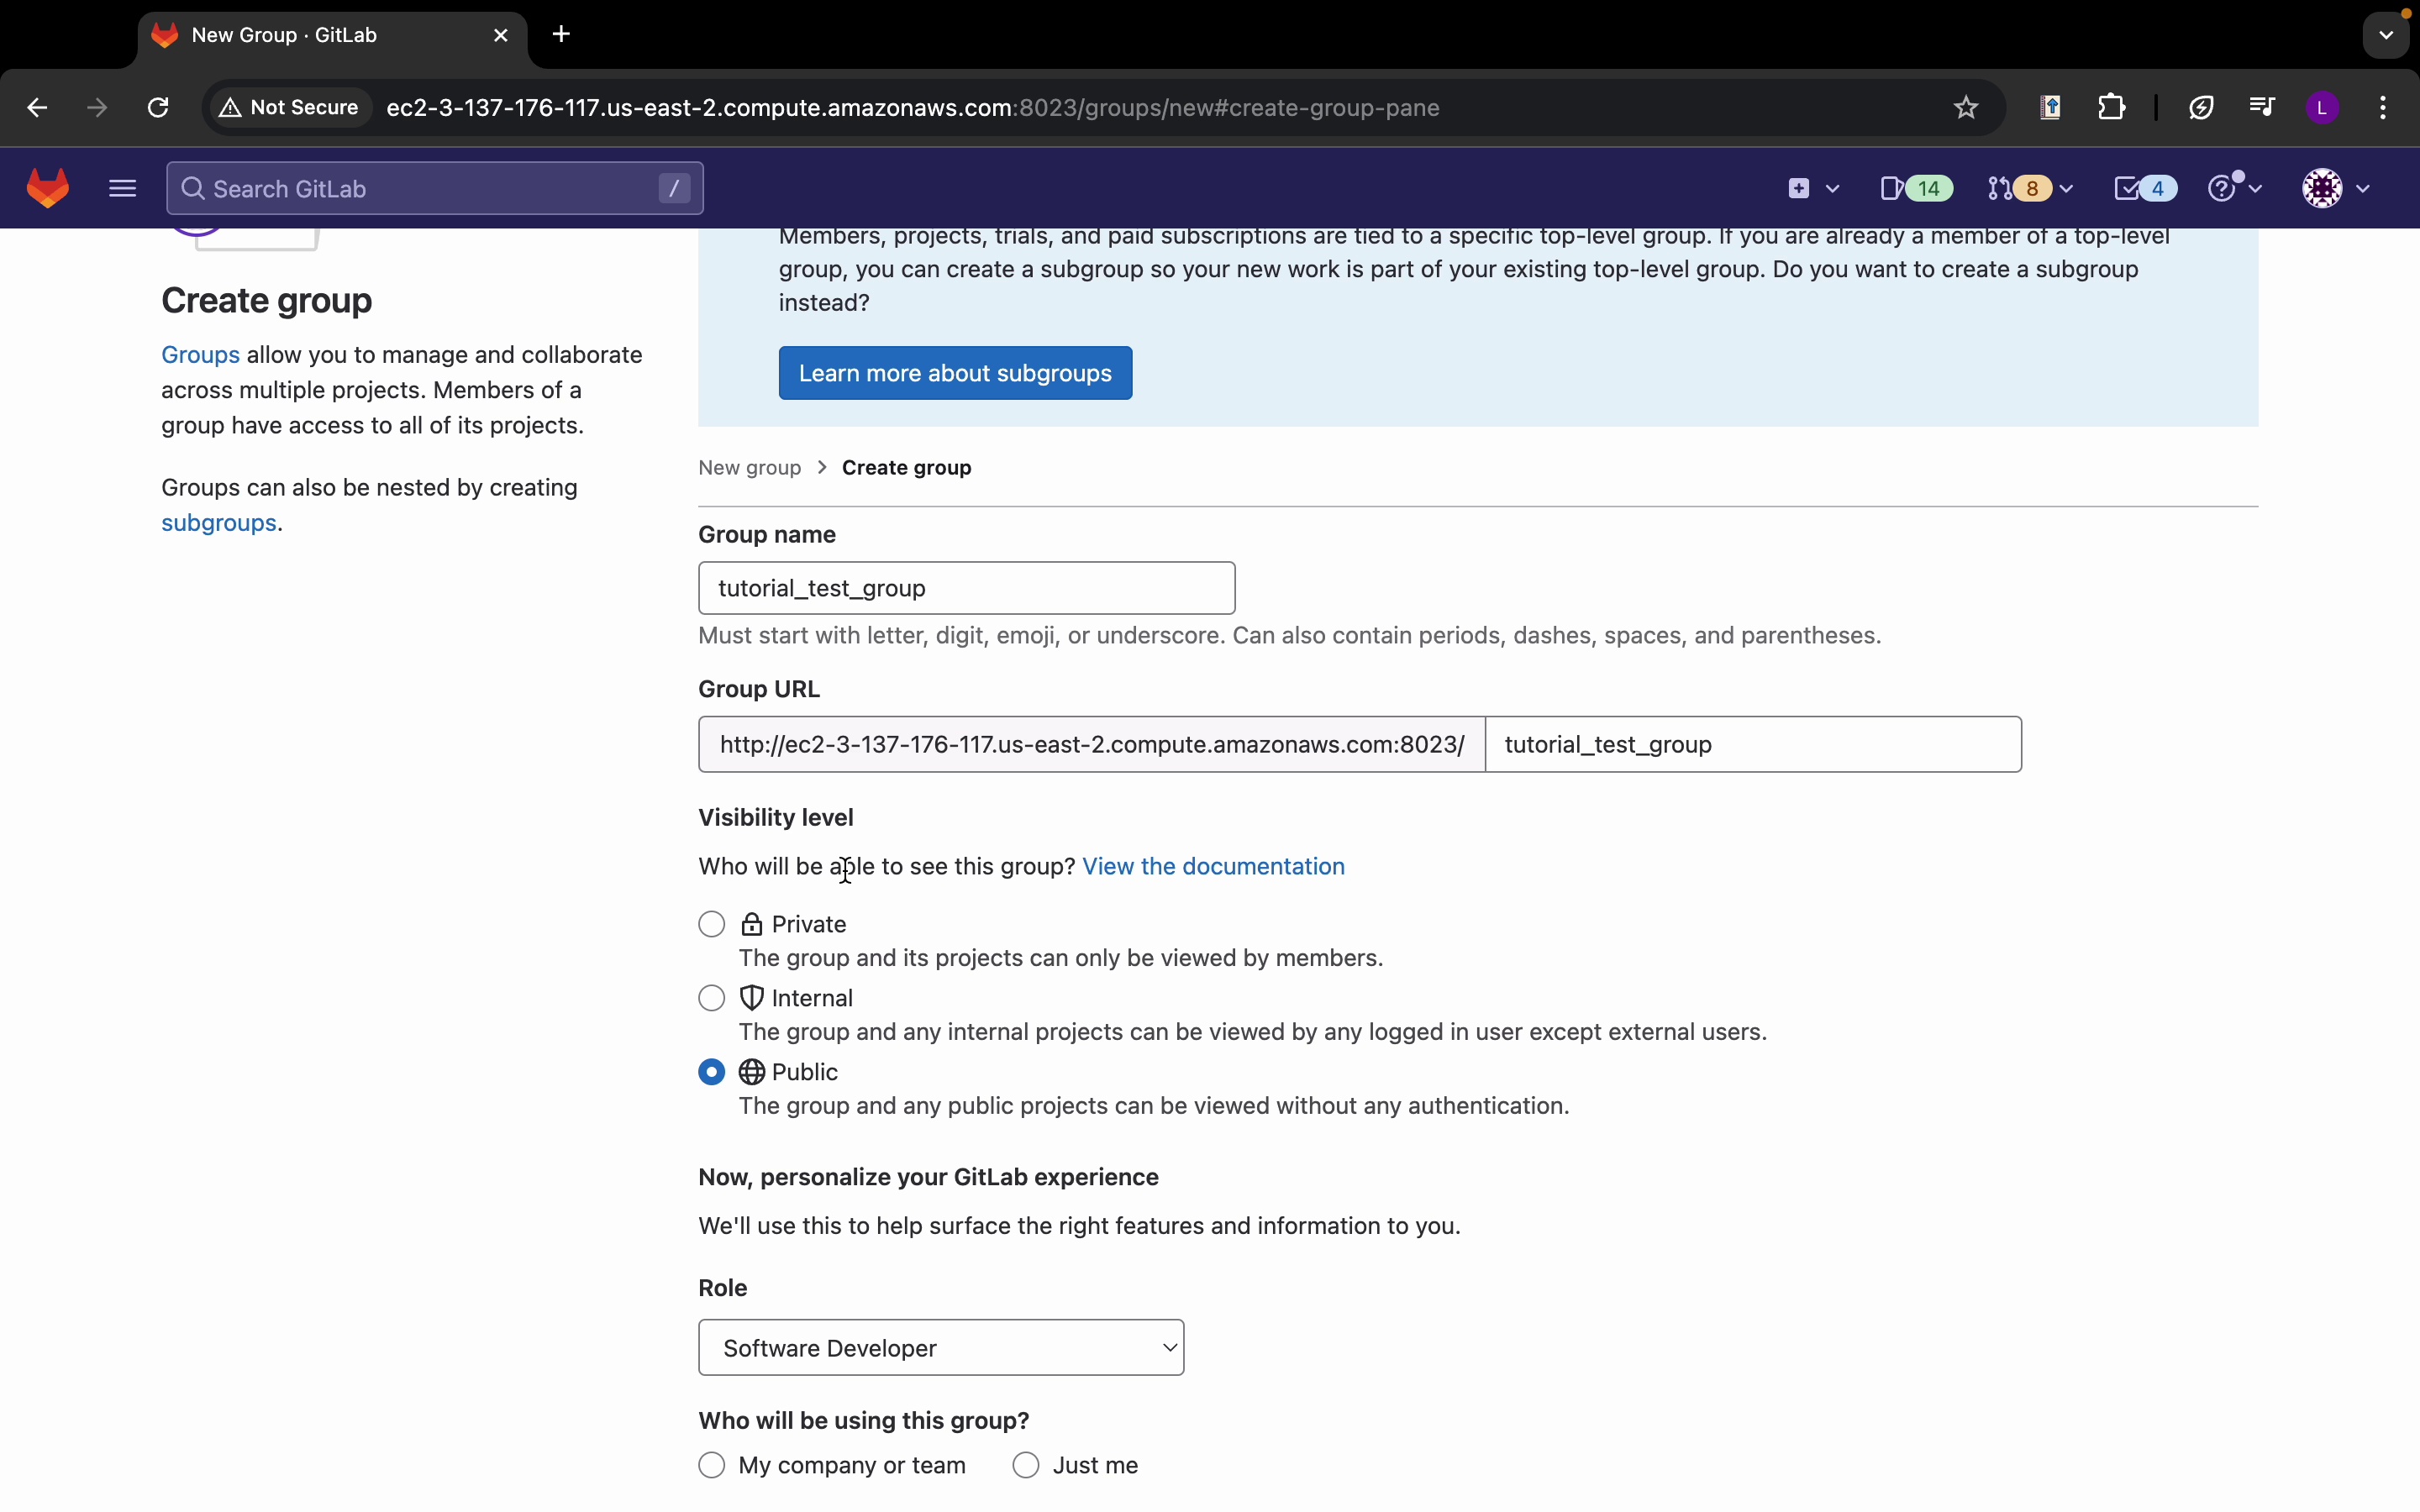Expand the create new plus dropdown

point(1812,188)
